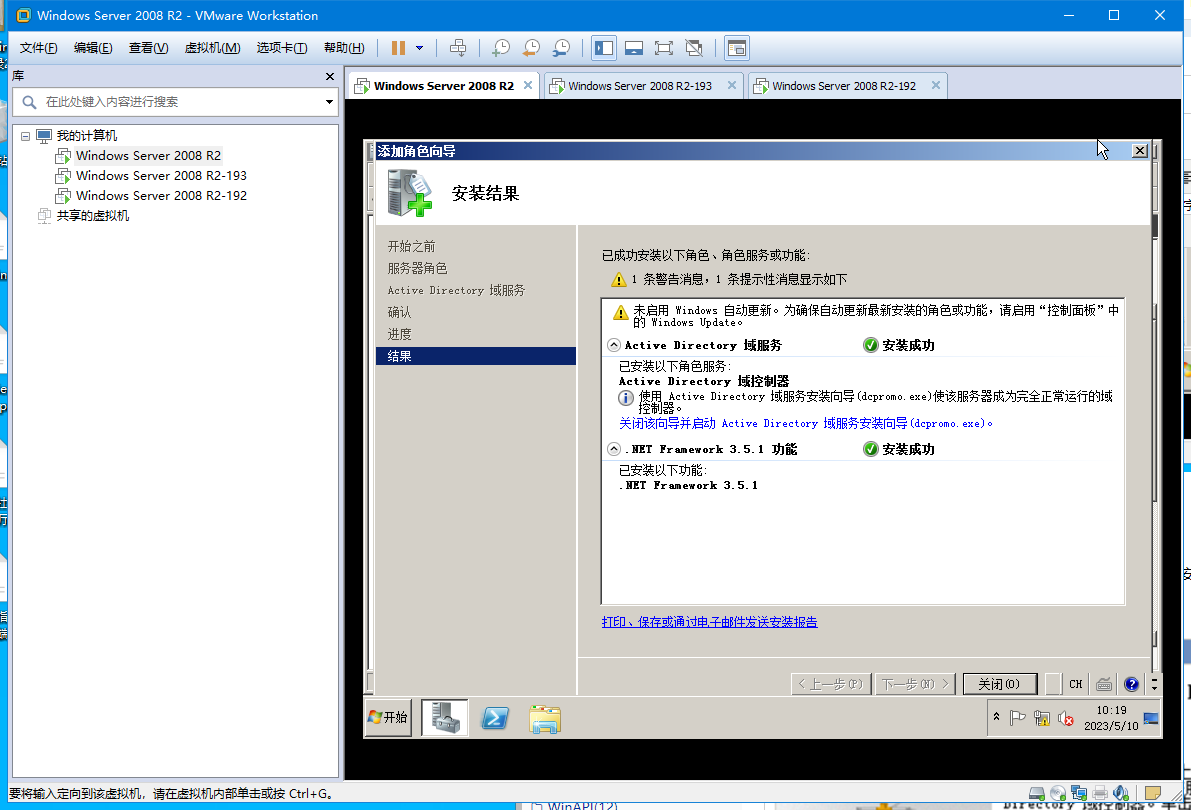Image resolution: width=1191 pixels, height=810 pixels.
Task: Select the highlighted 结果 wizard step
Action: [x=475, y=356]
